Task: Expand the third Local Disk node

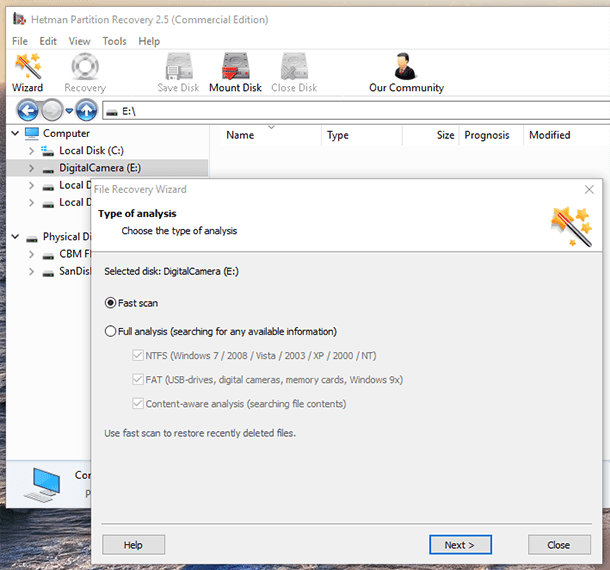Action: pyautogui.click(x=32, y=186)
